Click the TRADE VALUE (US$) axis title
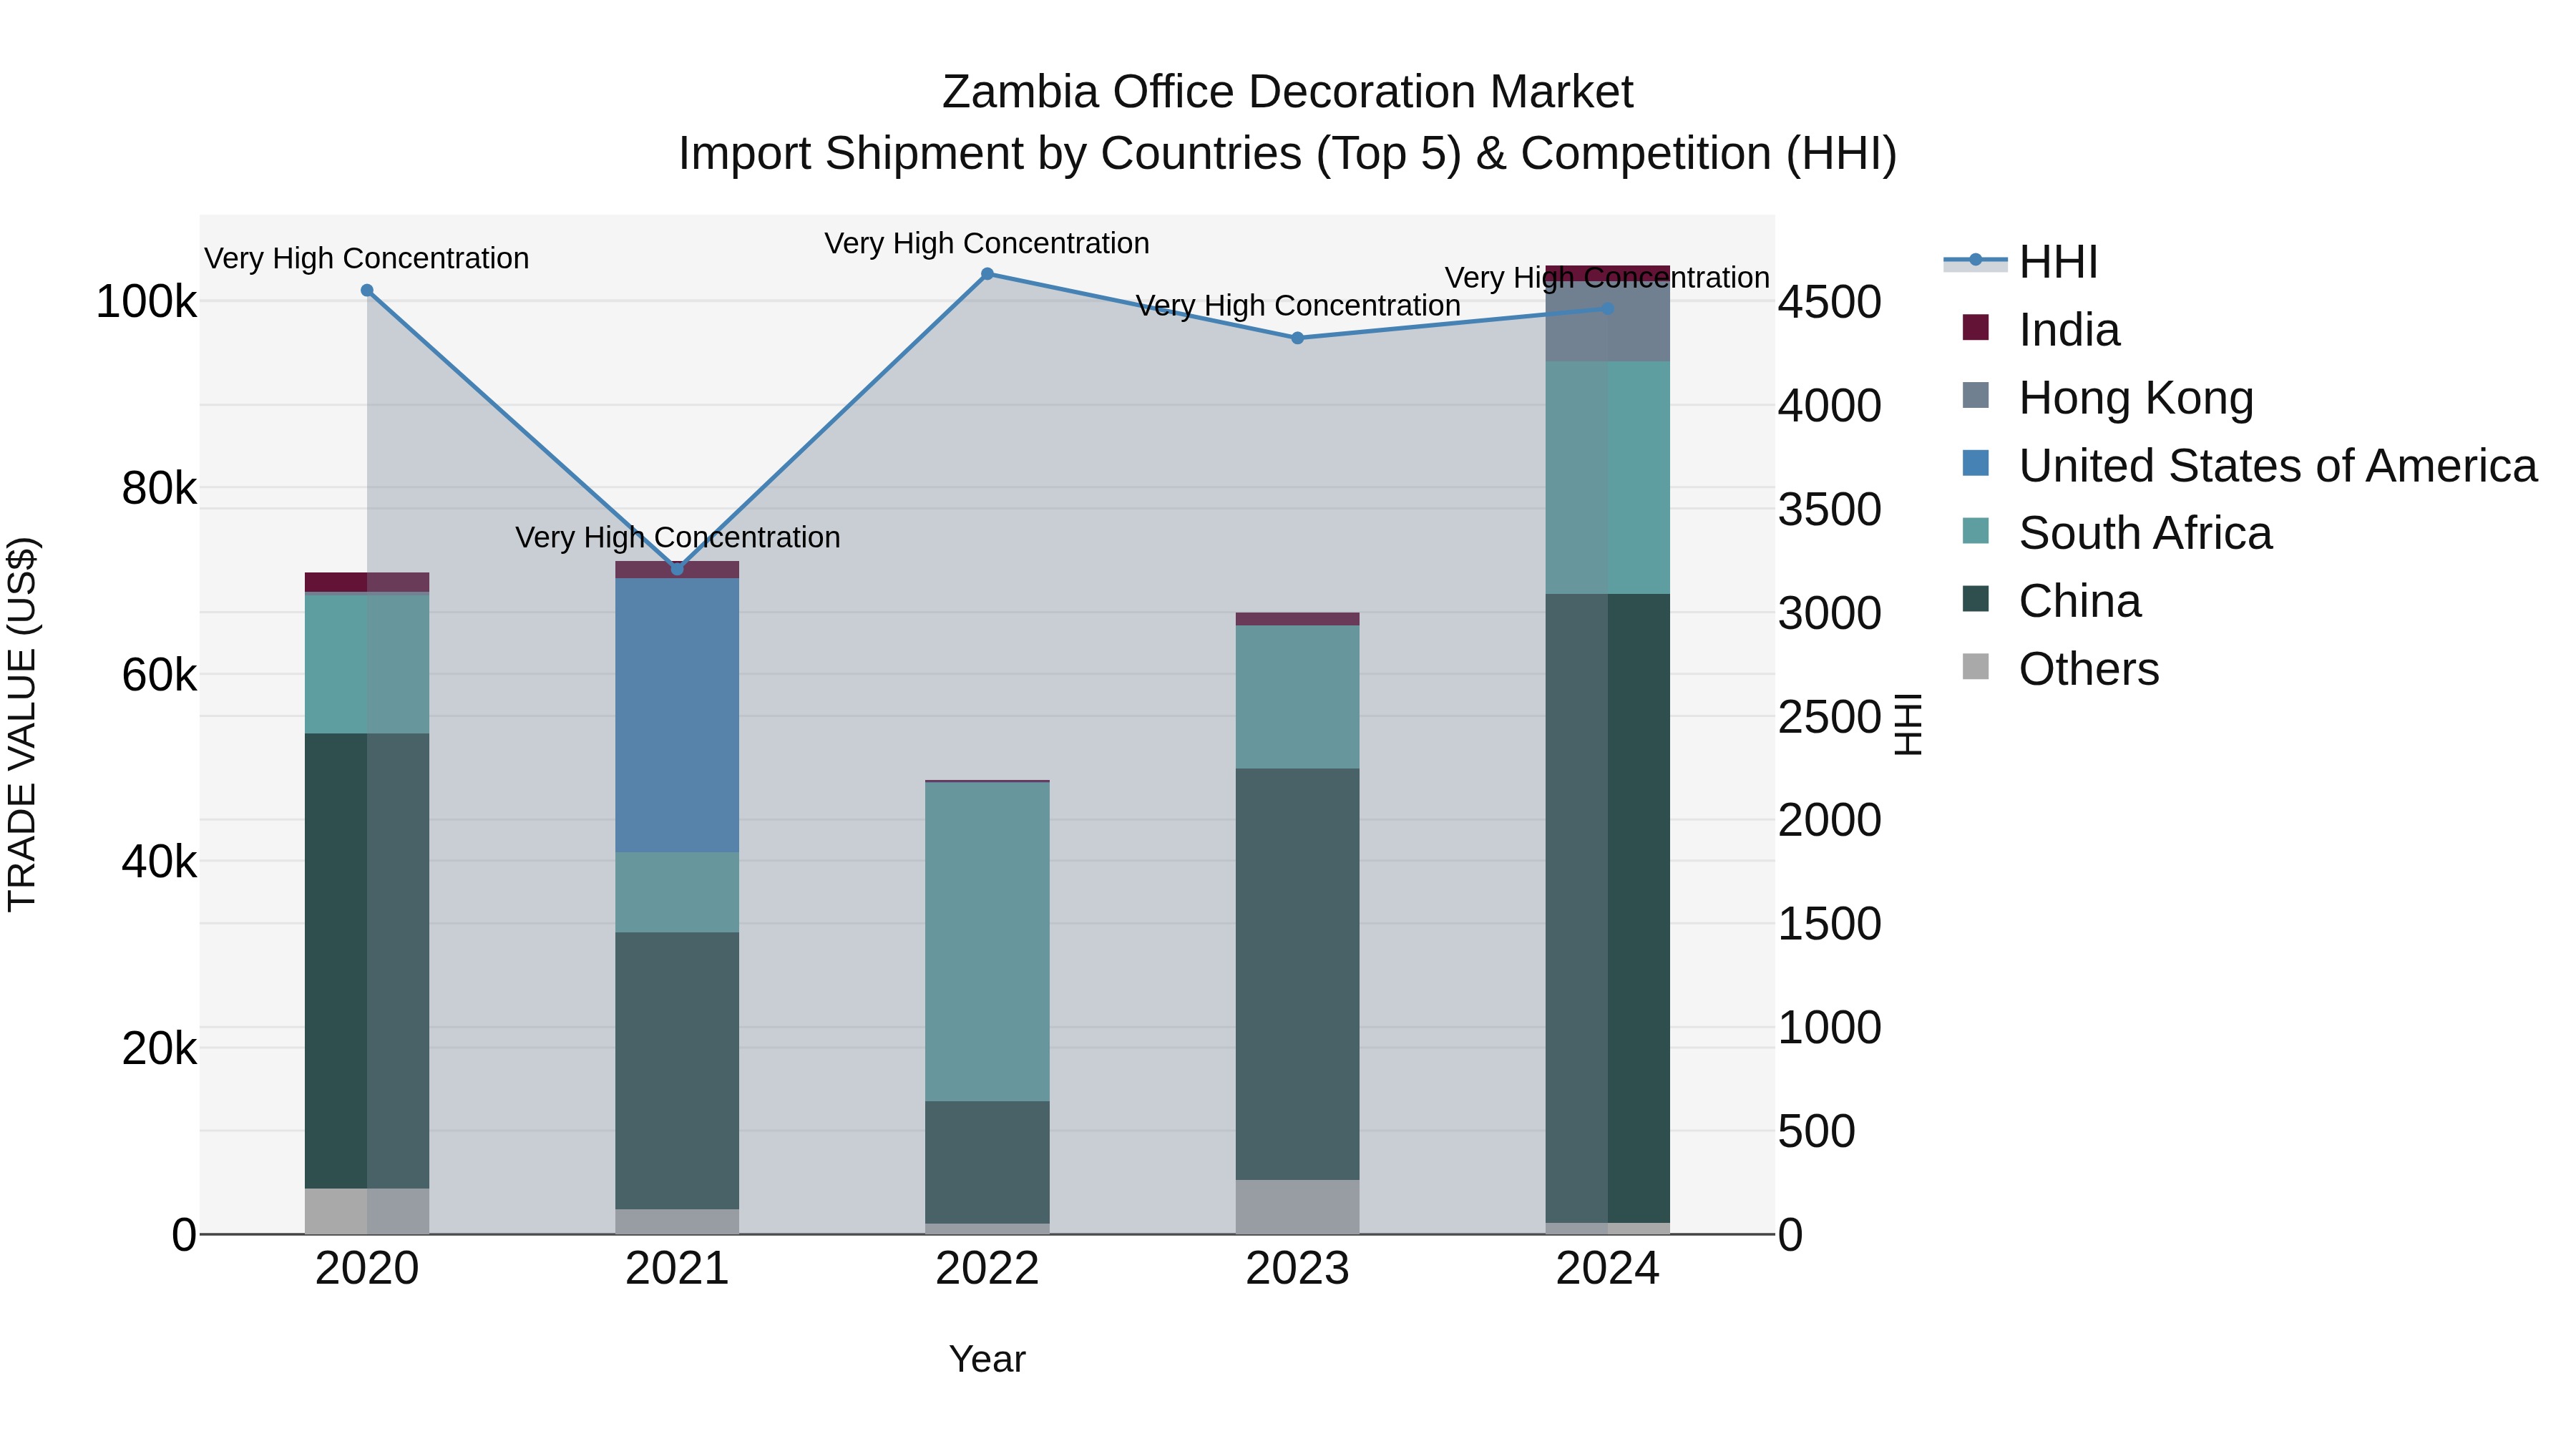Viewport: 2576px width, 1449px height. coord(22,724)
